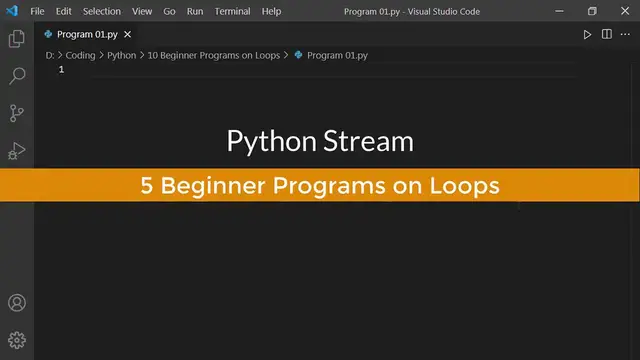Expand the Python breadcrumb folder
This screenshot has height=360, width=640.
(122, 56)
